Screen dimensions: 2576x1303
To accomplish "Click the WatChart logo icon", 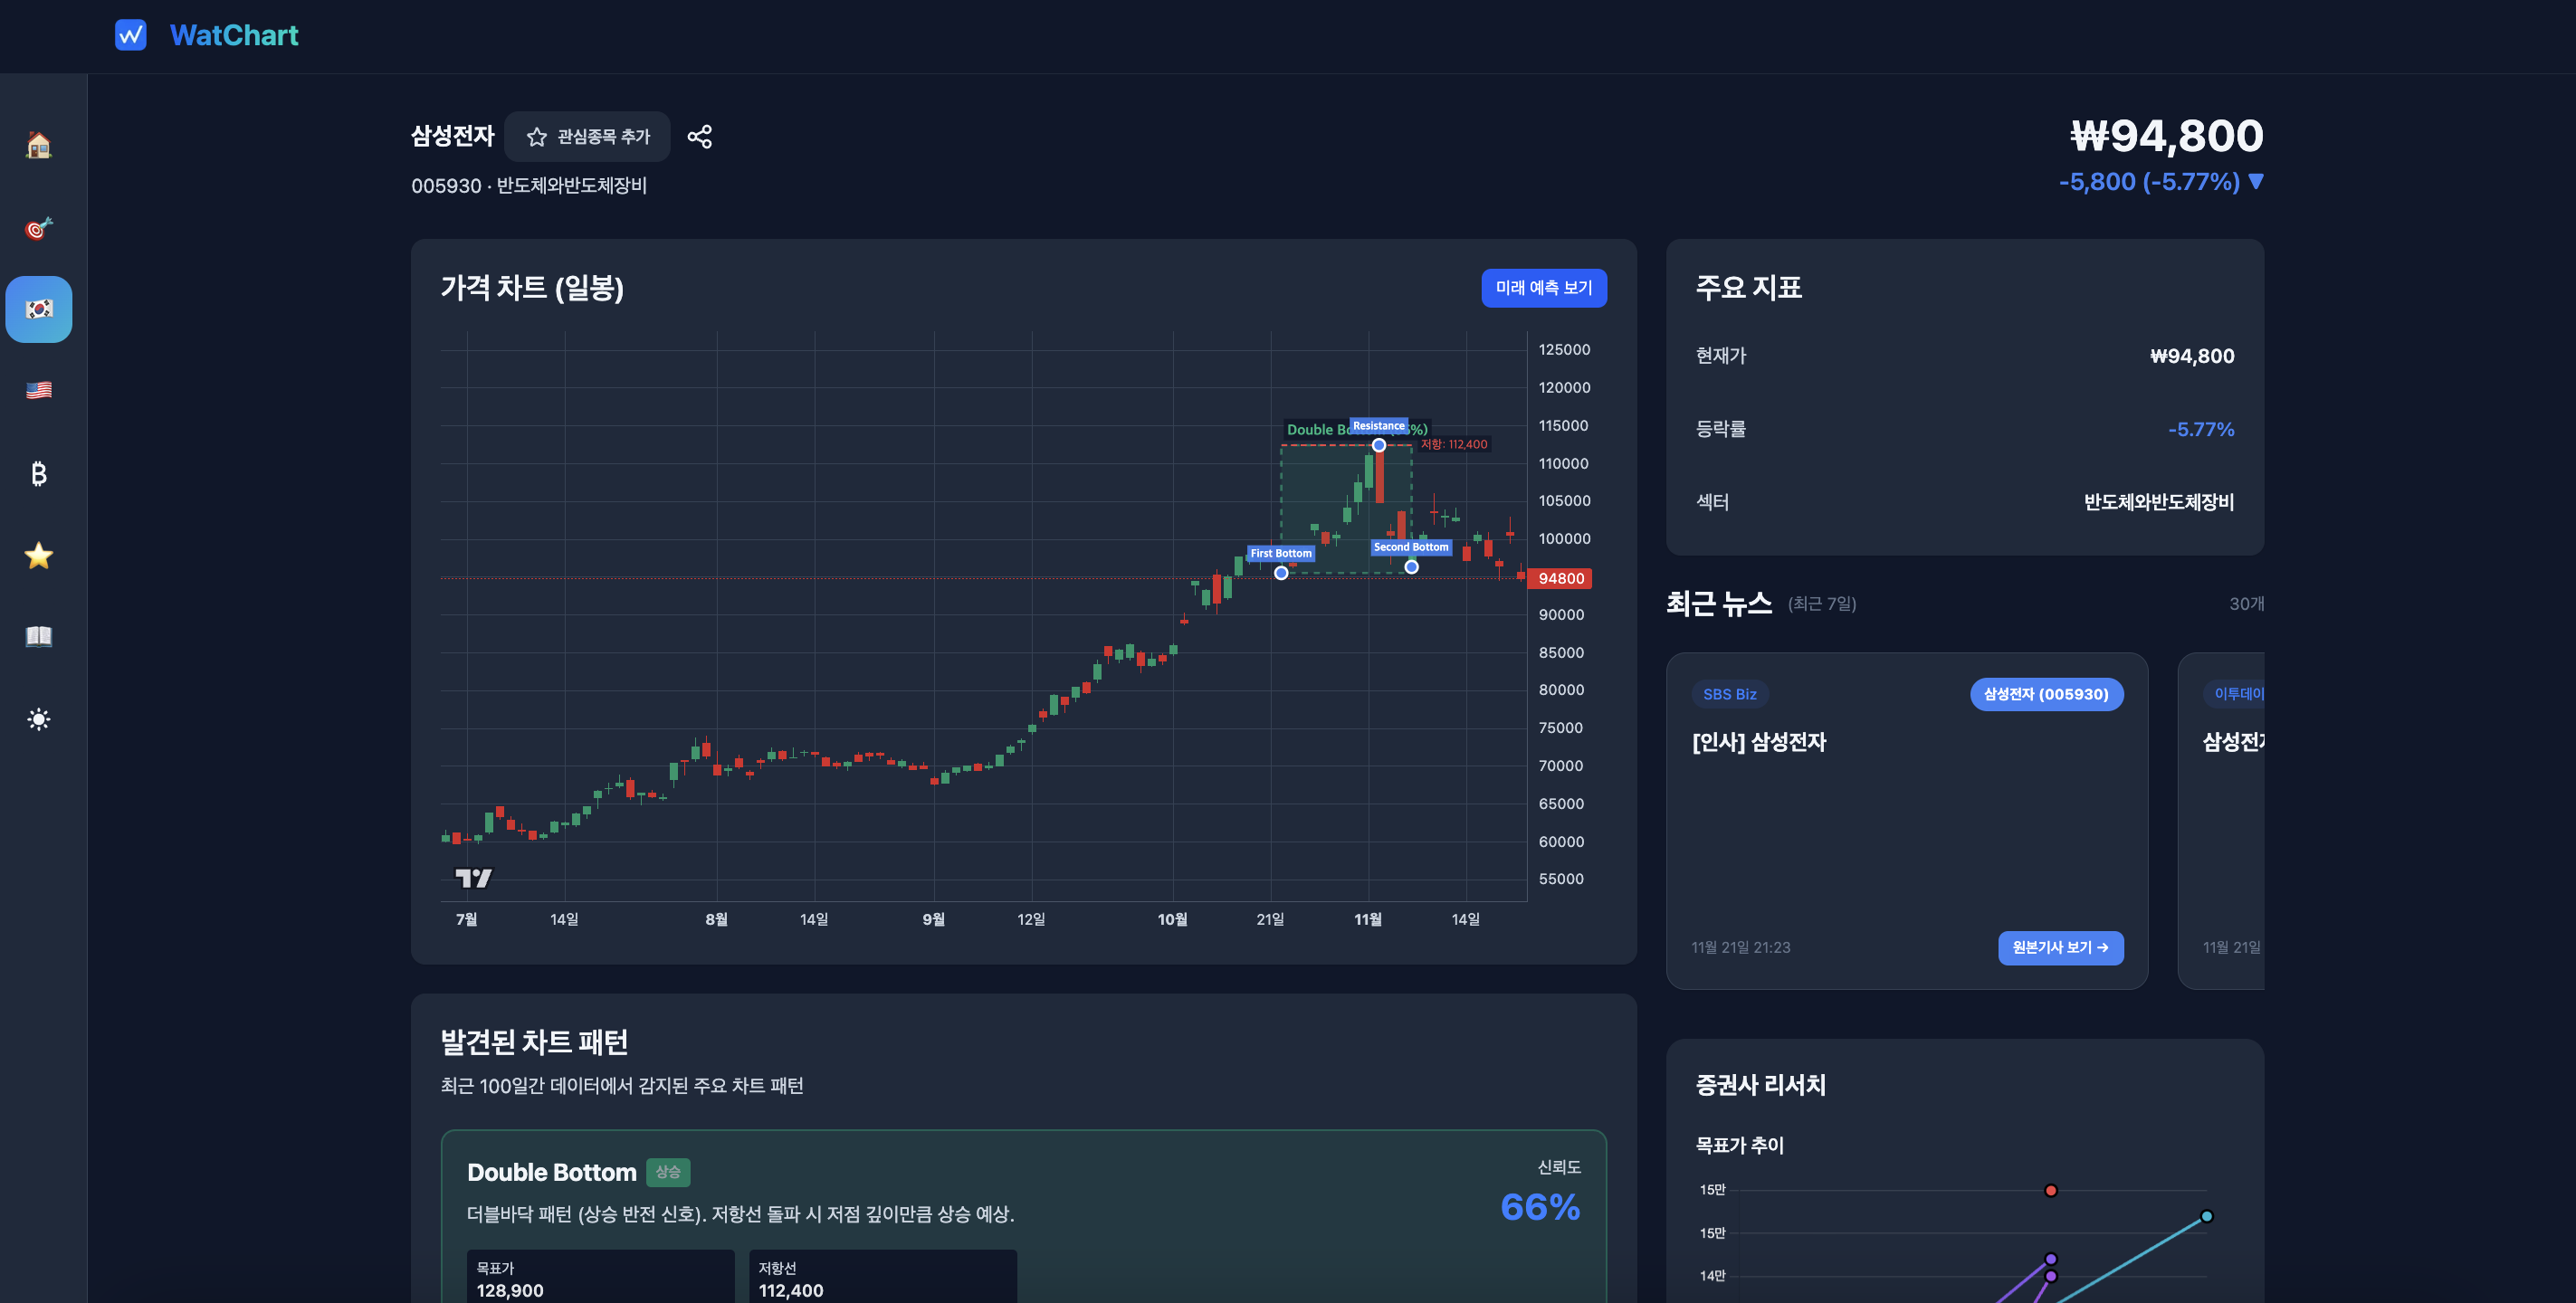I will [x=131, y=35].
